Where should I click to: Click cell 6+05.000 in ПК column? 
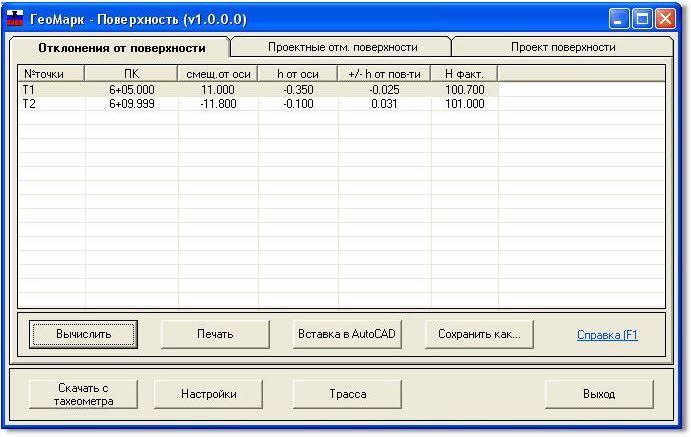[132, 90]
